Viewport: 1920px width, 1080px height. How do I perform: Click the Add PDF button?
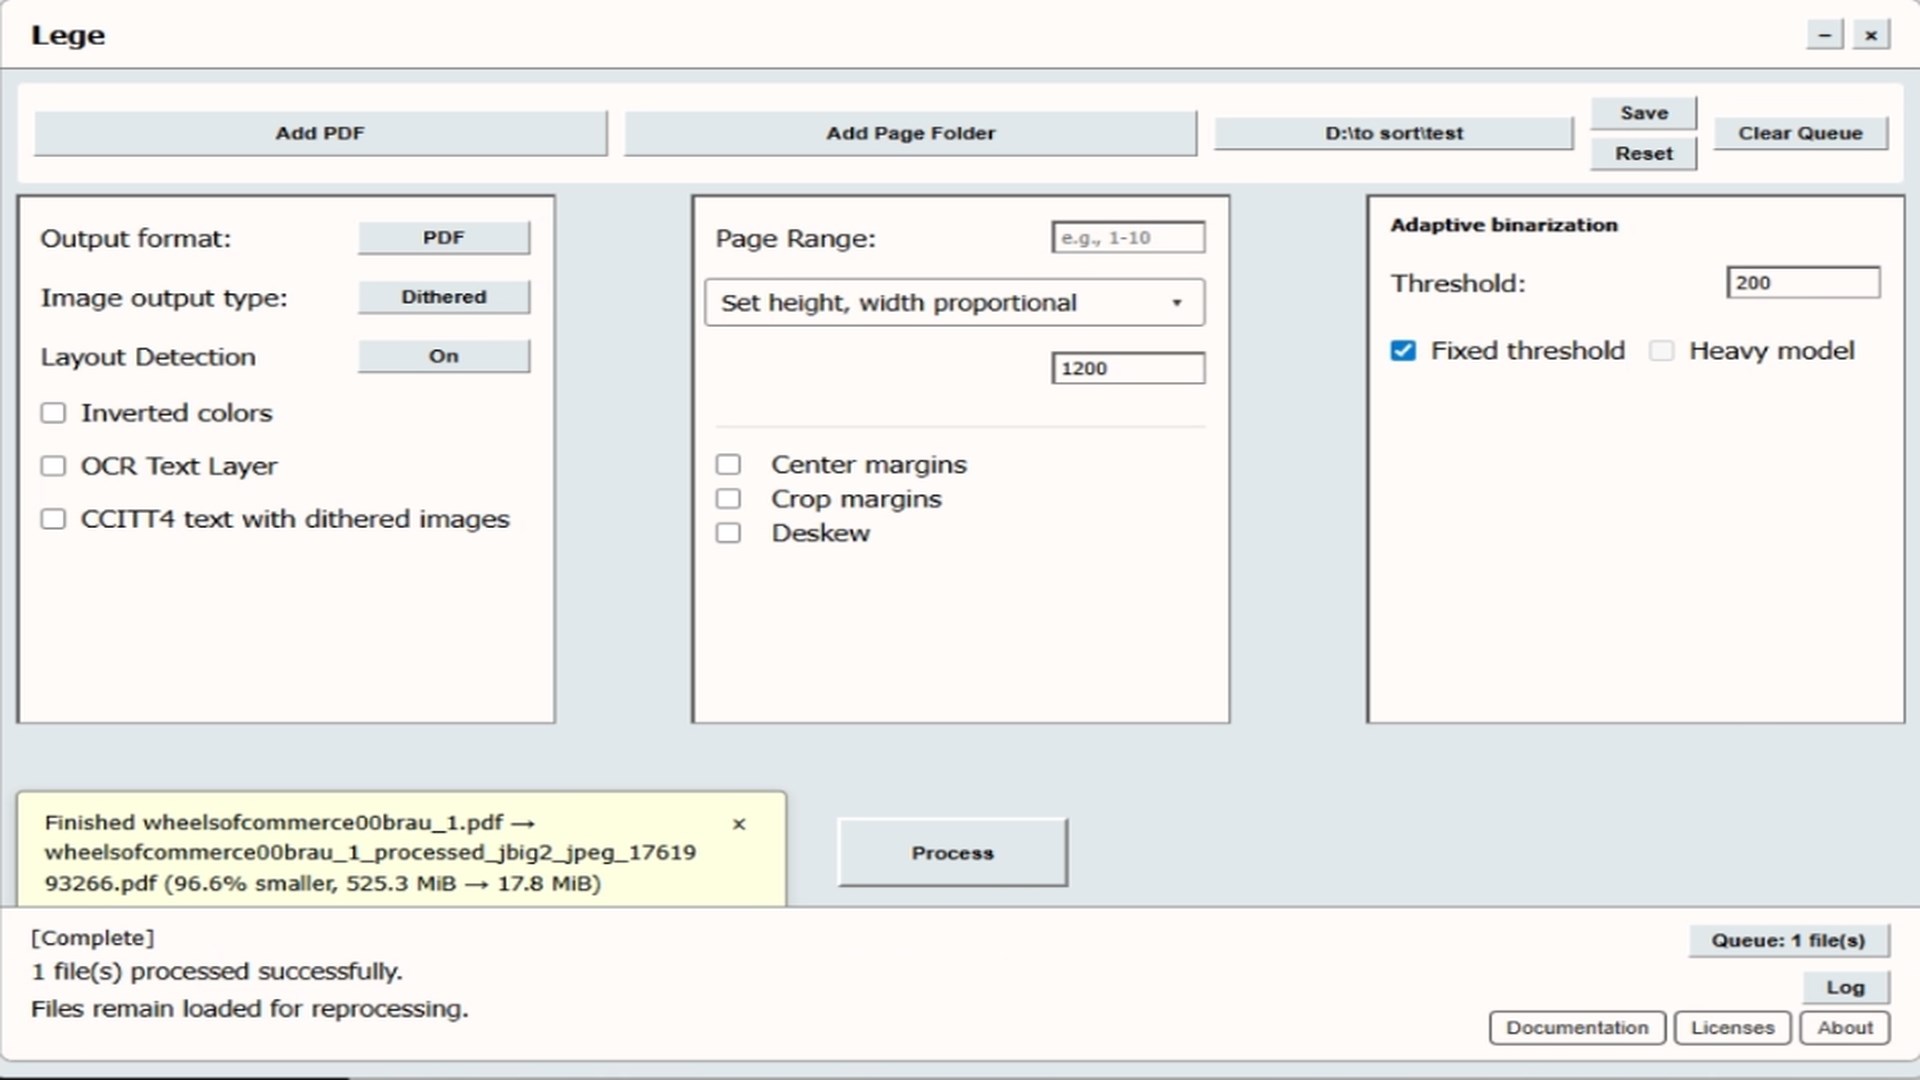pyautogui.click(x=320, y=133)
